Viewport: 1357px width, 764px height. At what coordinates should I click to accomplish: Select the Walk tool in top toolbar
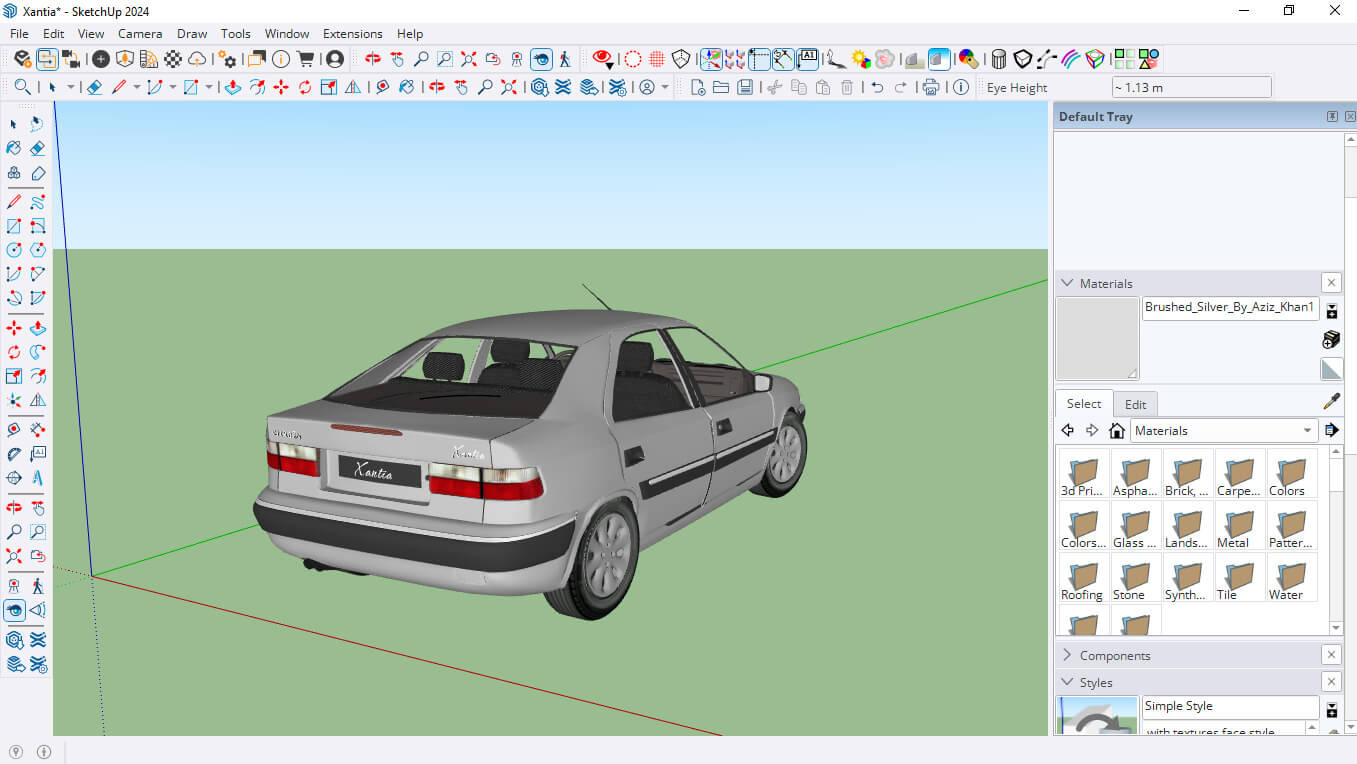click(565, 59)
